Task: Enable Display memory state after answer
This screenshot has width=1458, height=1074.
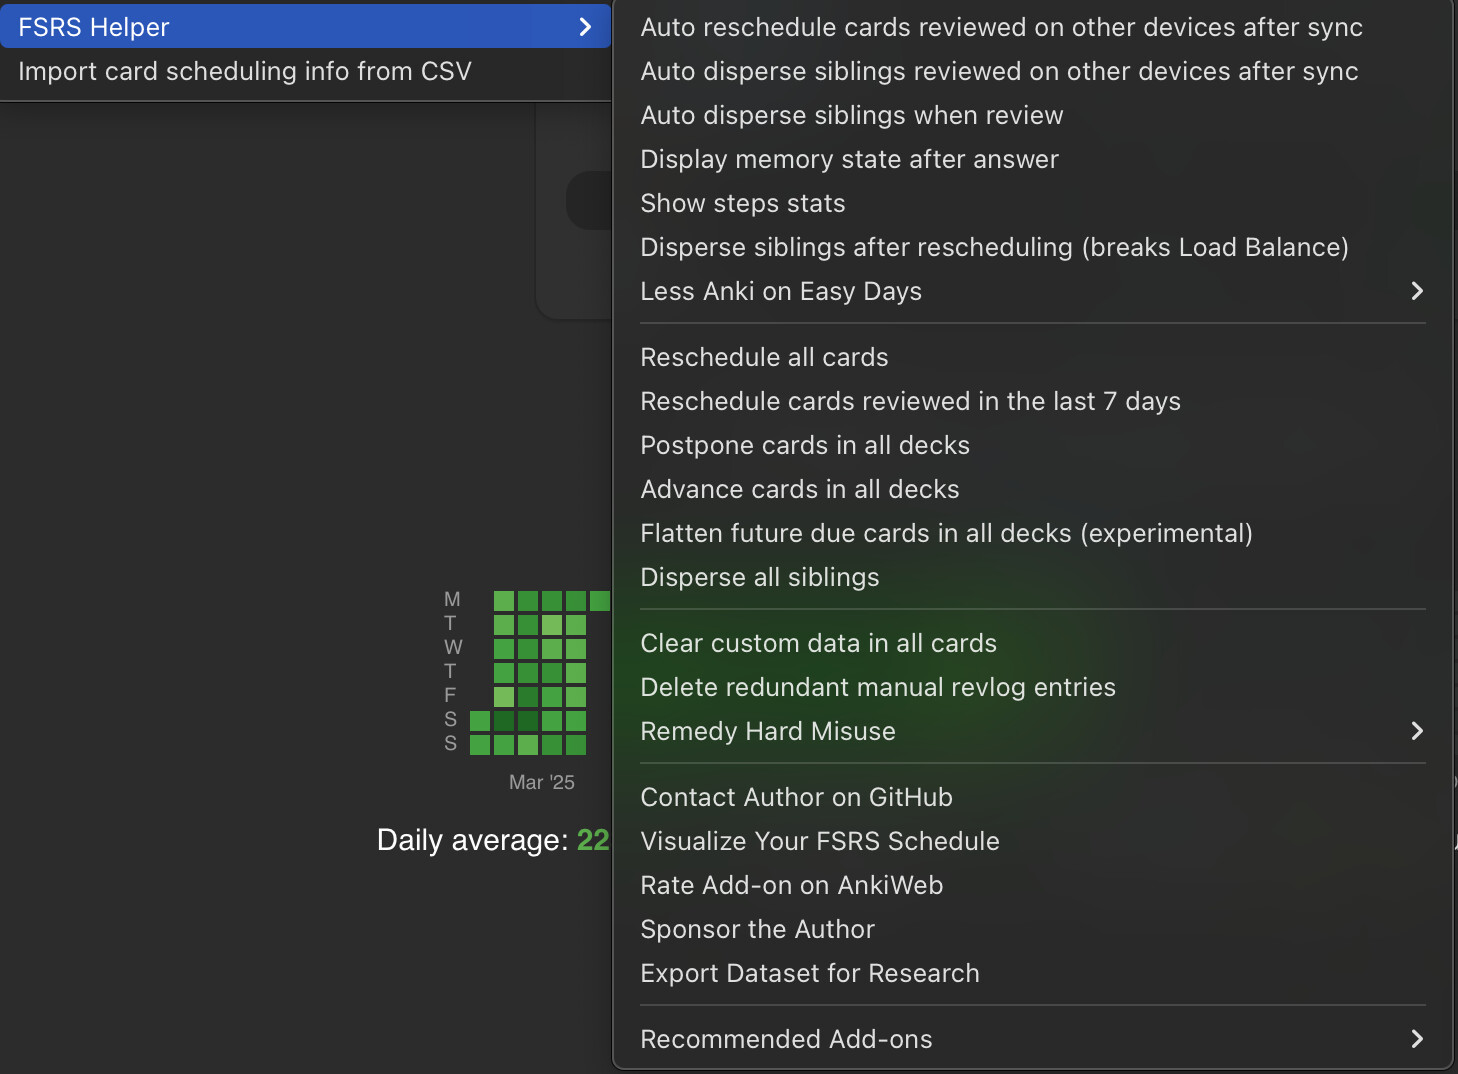Action: coord(1032,159)
